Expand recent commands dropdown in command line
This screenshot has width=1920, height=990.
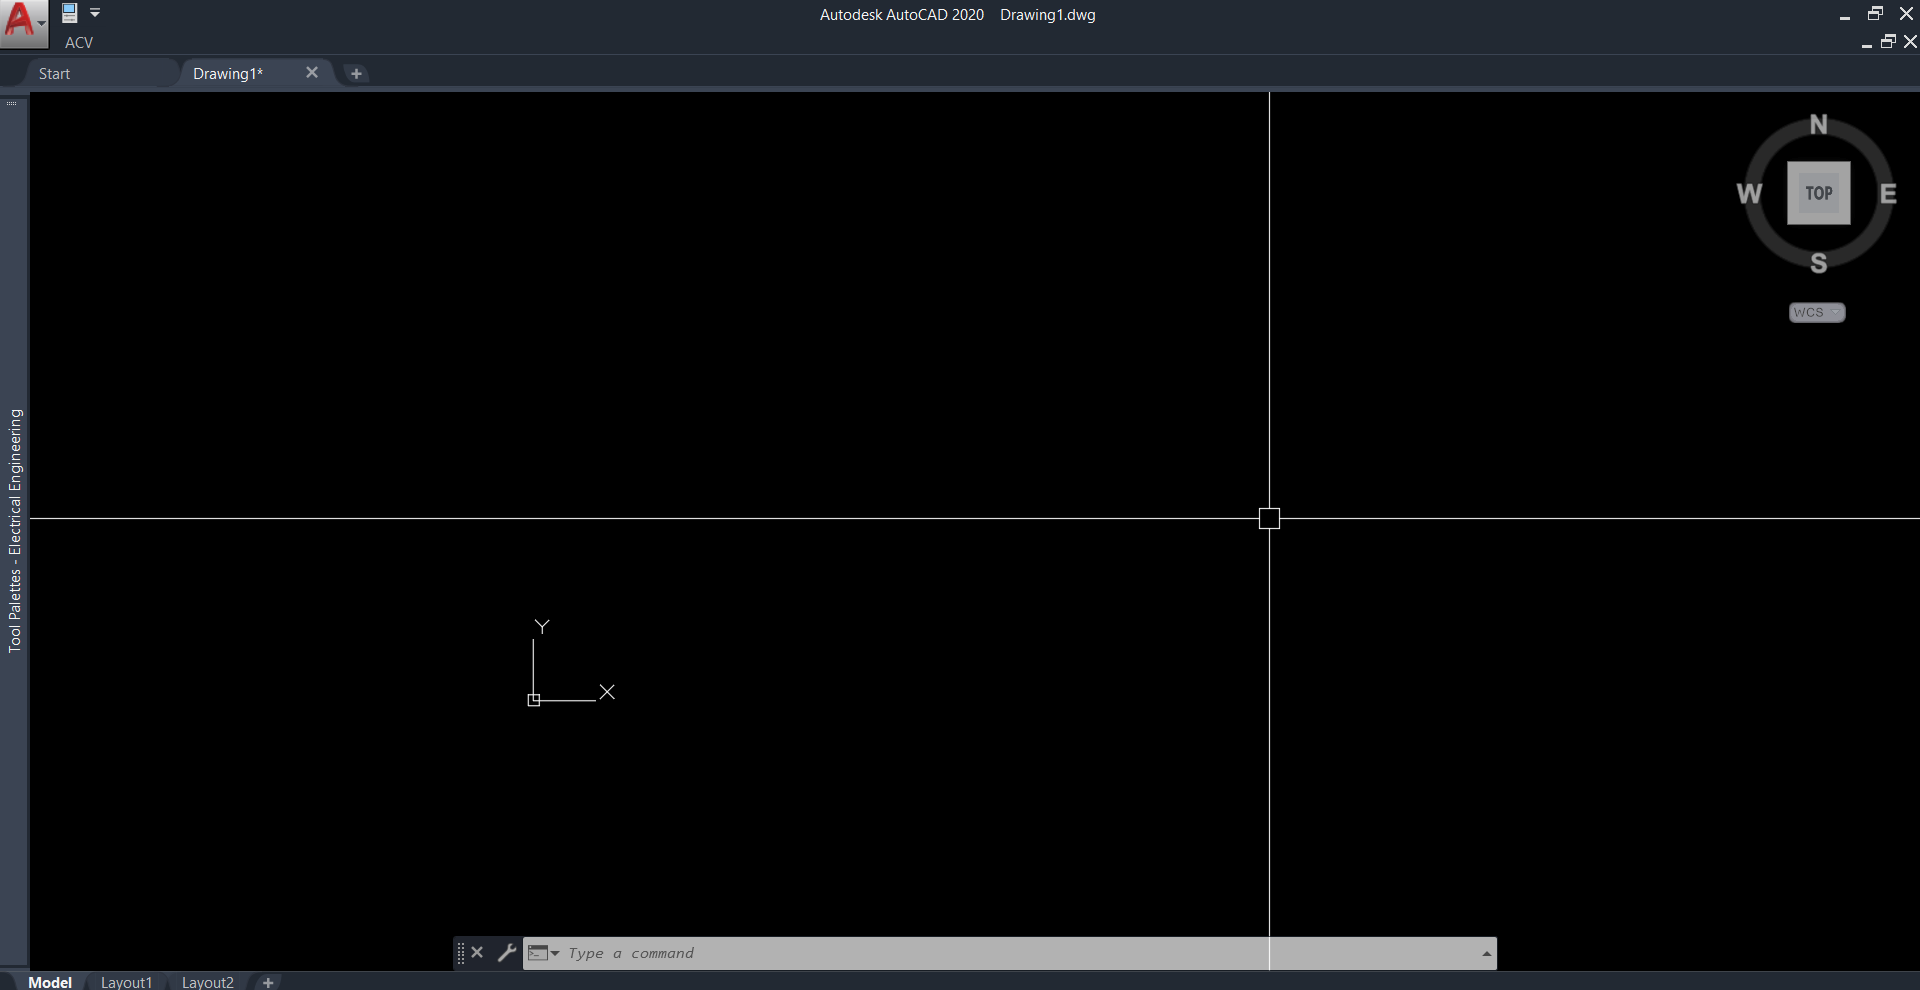pos(544,953)
